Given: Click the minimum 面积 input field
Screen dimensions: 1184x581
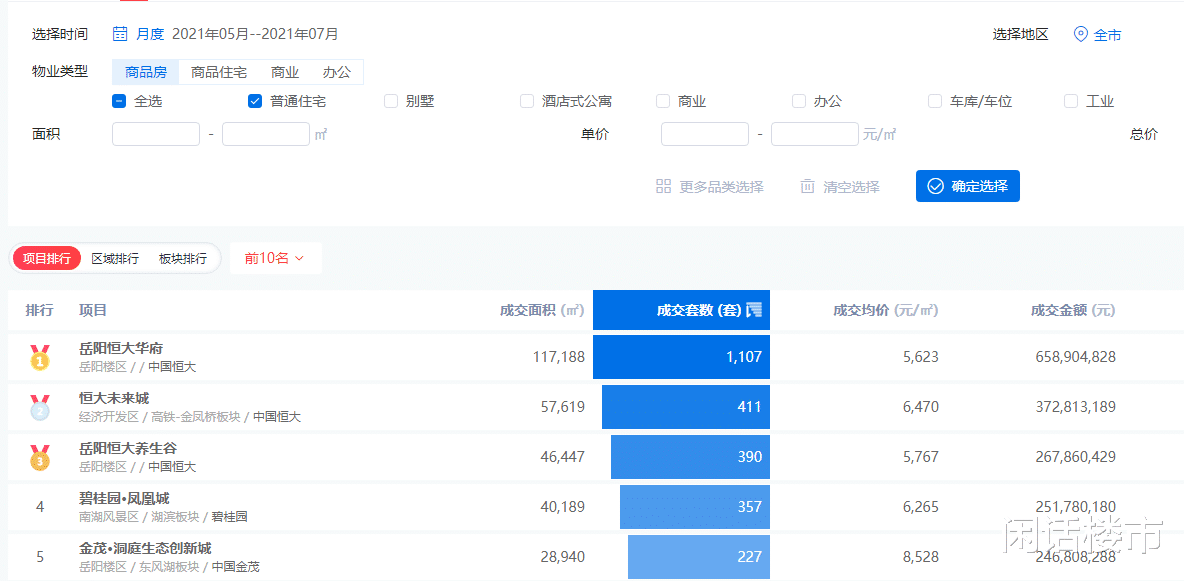Looking at the screenshot, I should point(156,134).
